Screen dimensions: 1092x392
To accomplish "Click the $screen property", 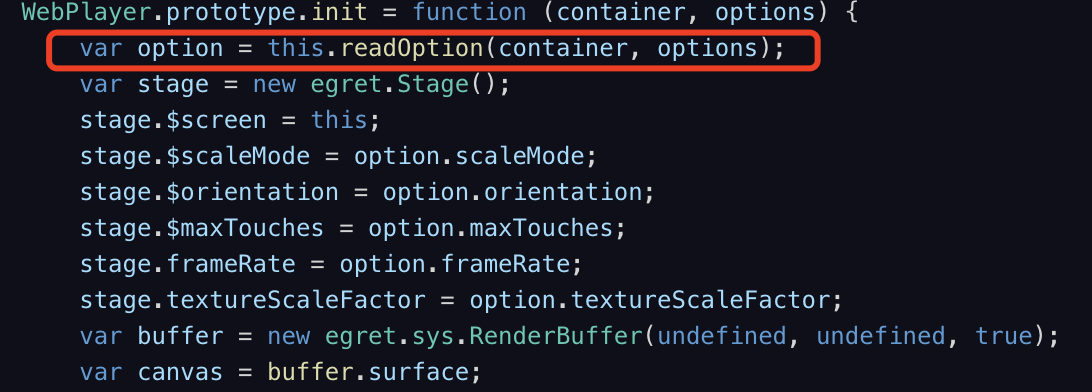I will tap(217, 120).
